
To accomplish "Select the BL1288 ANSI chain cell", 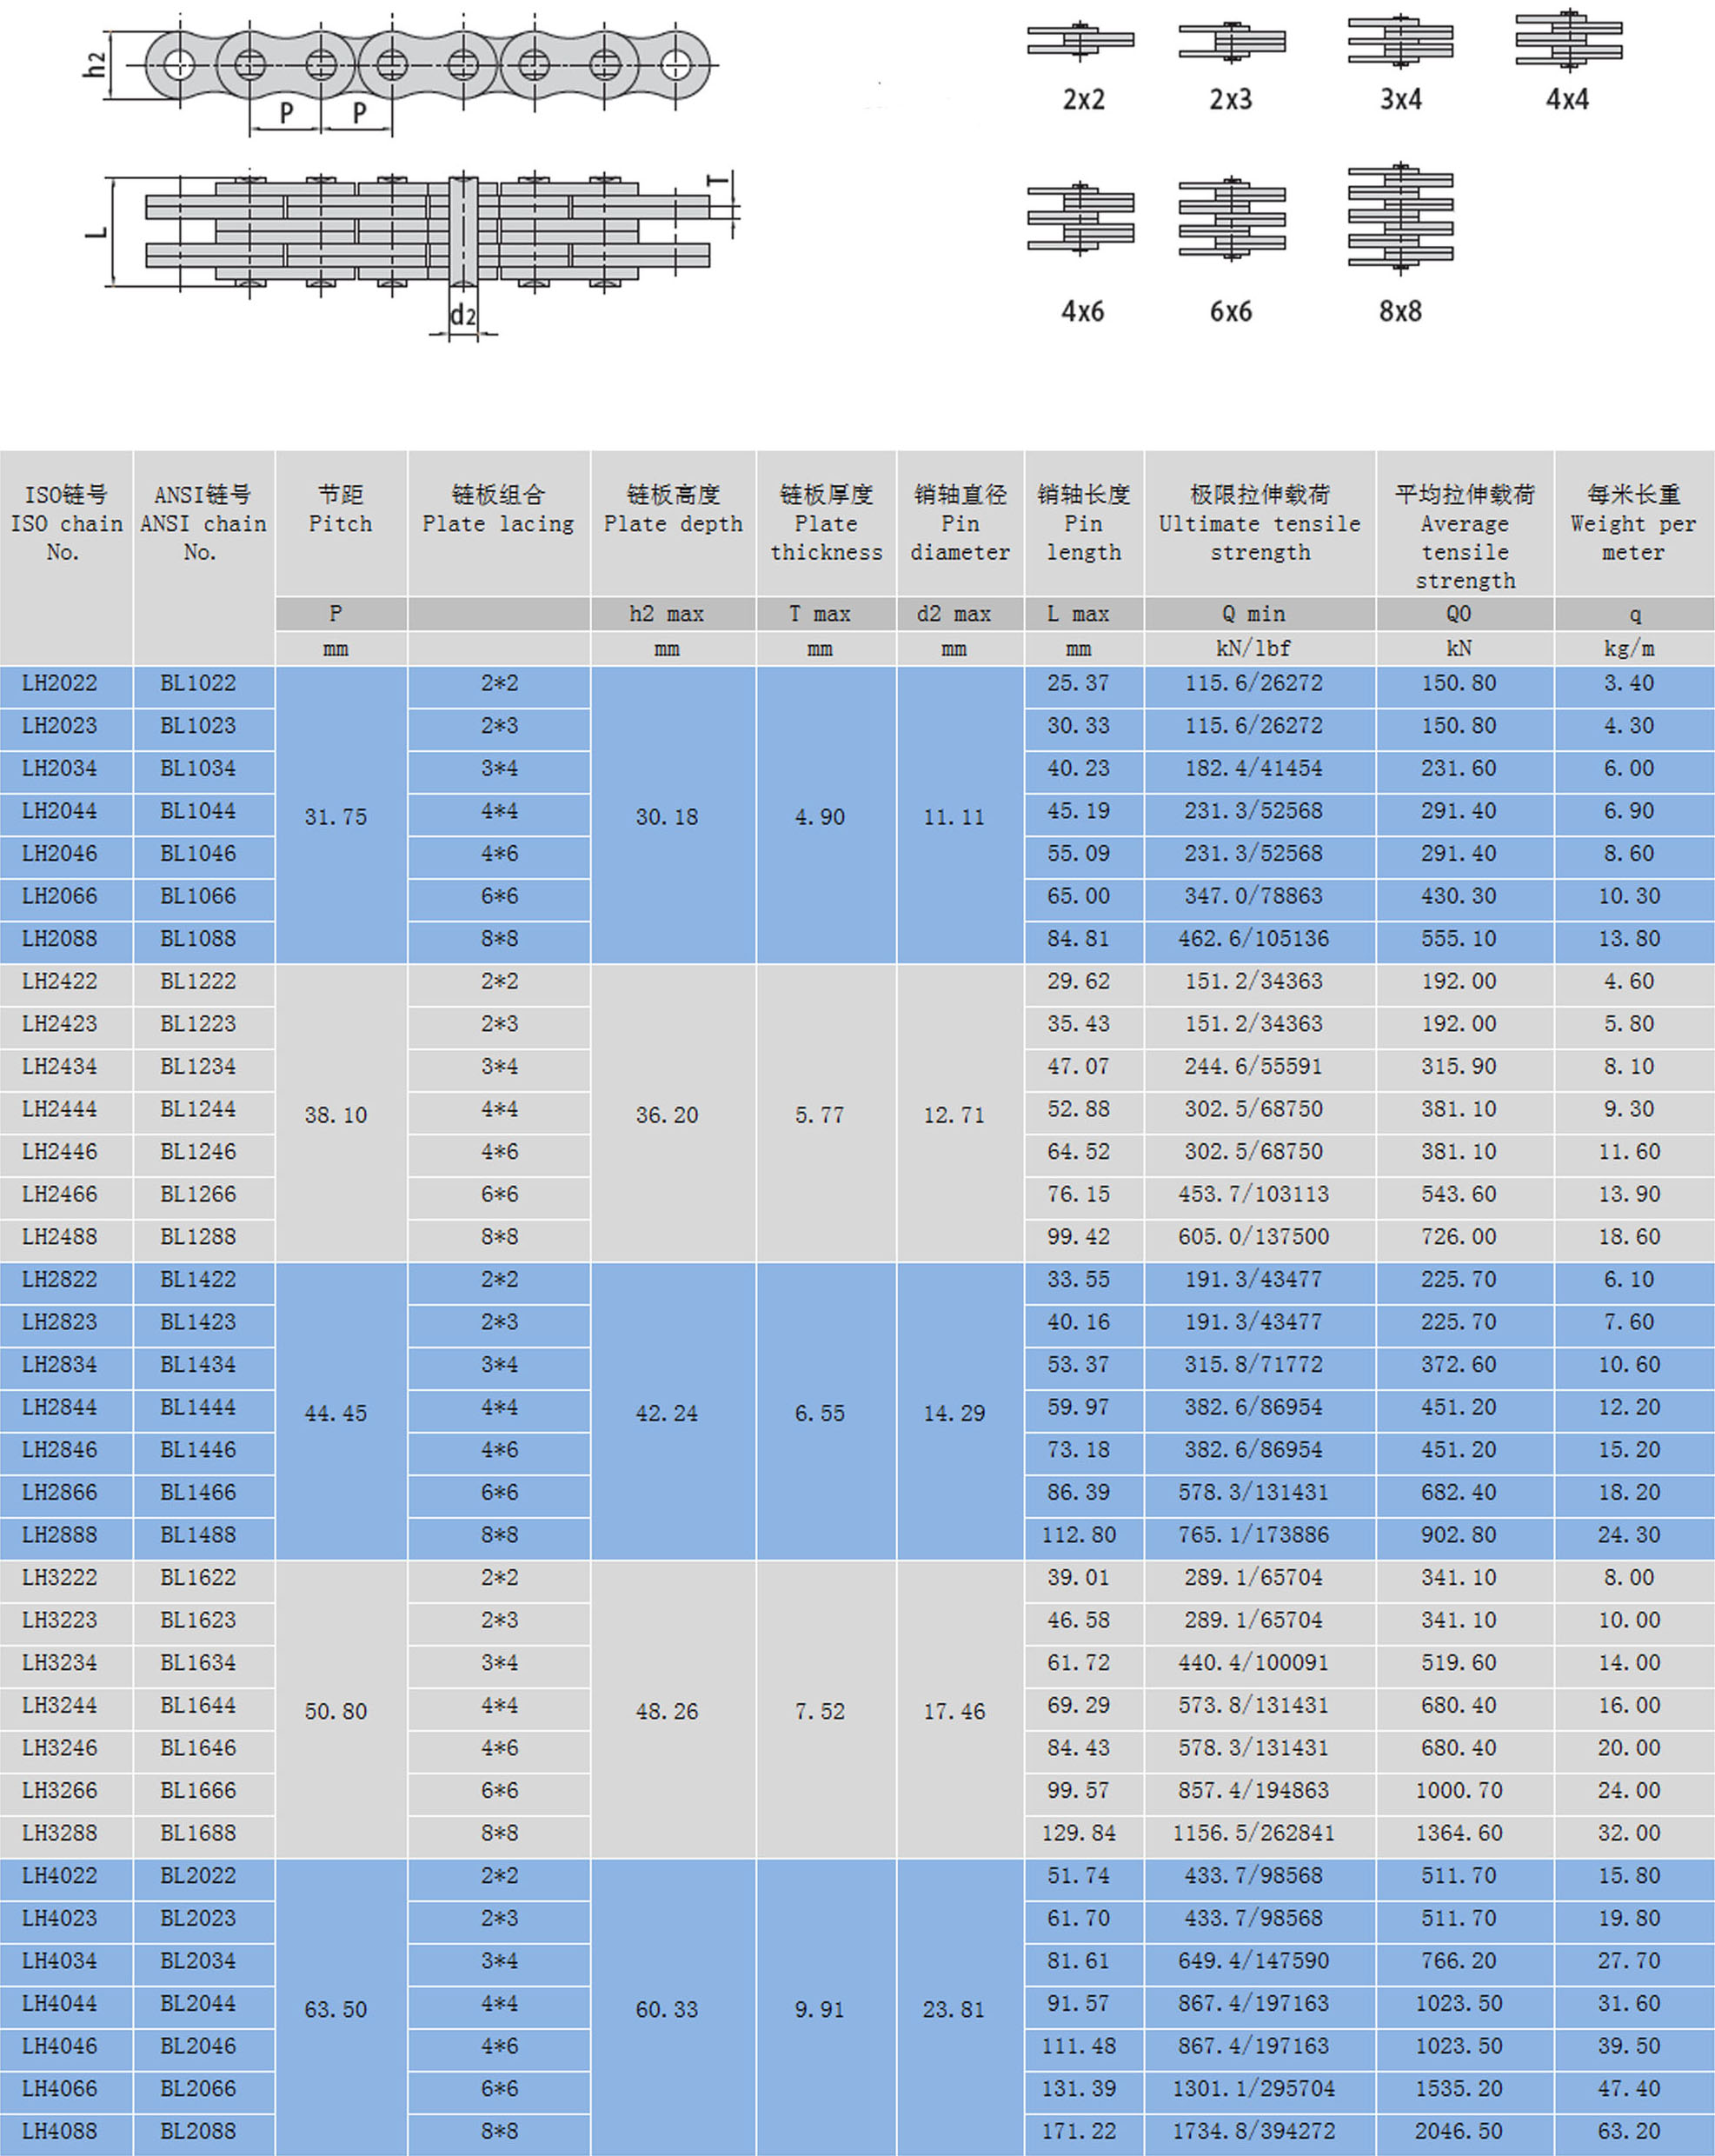I will (x=198, y=1237).
